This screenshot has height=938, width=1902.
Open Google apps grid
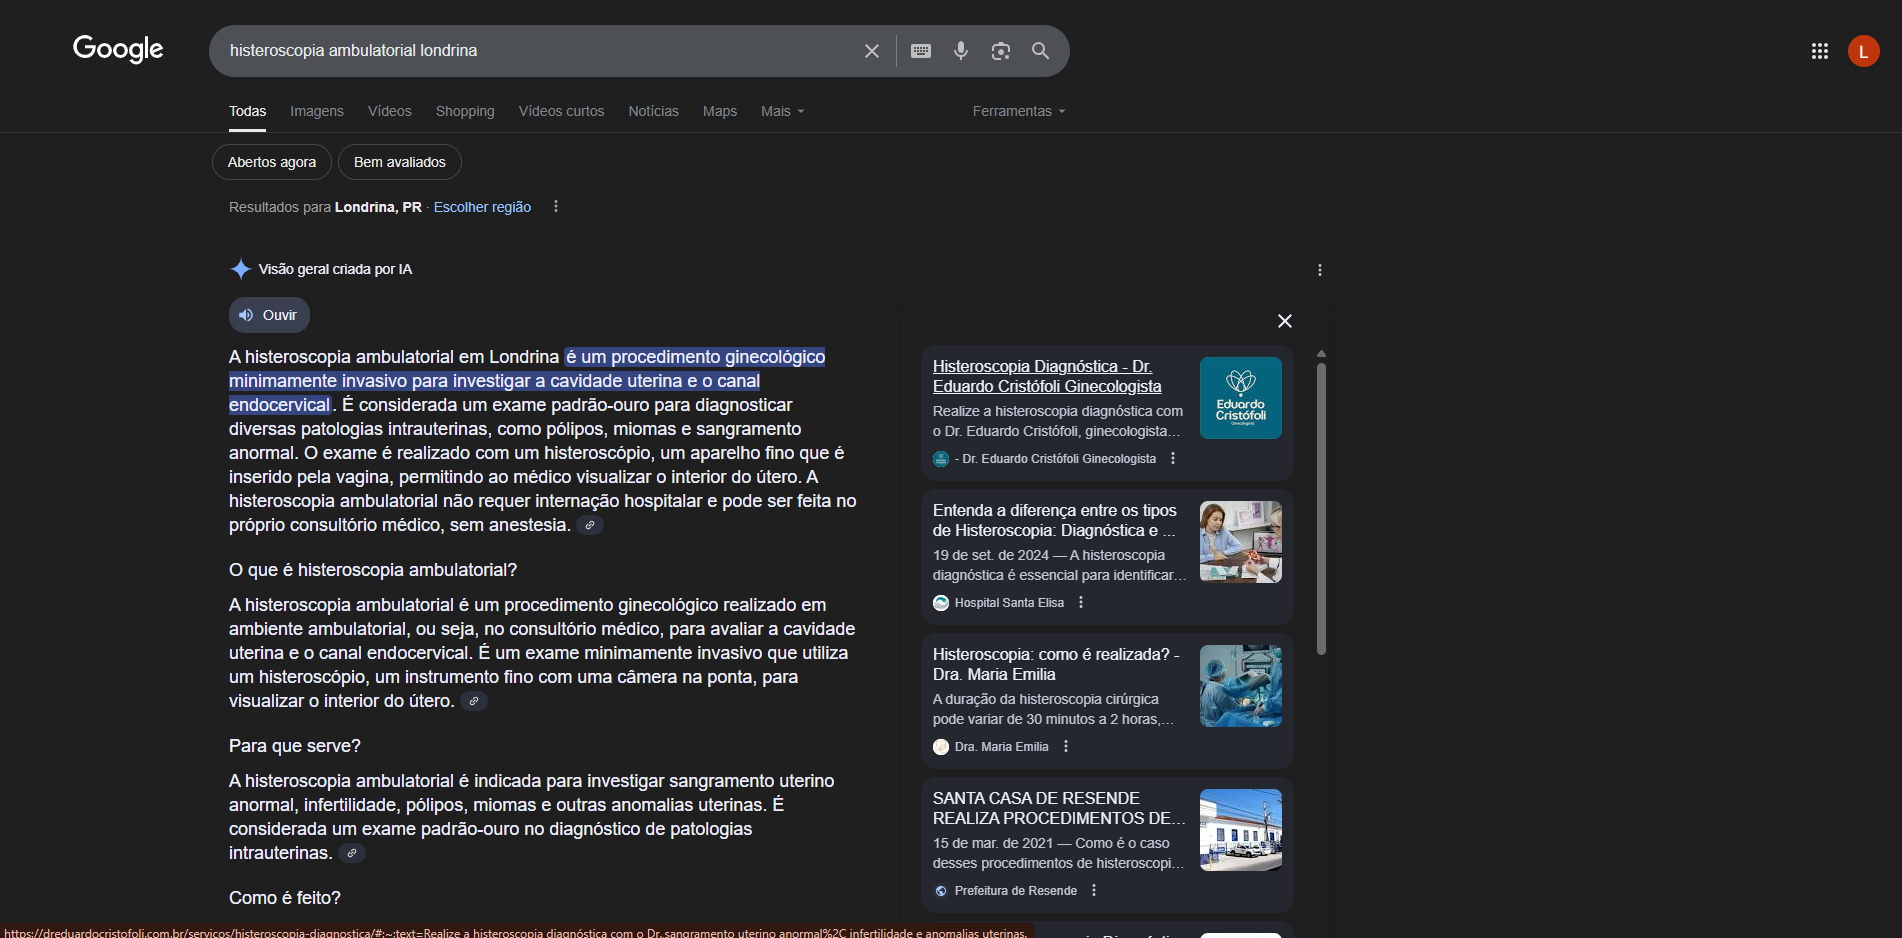coord(1820,51)
